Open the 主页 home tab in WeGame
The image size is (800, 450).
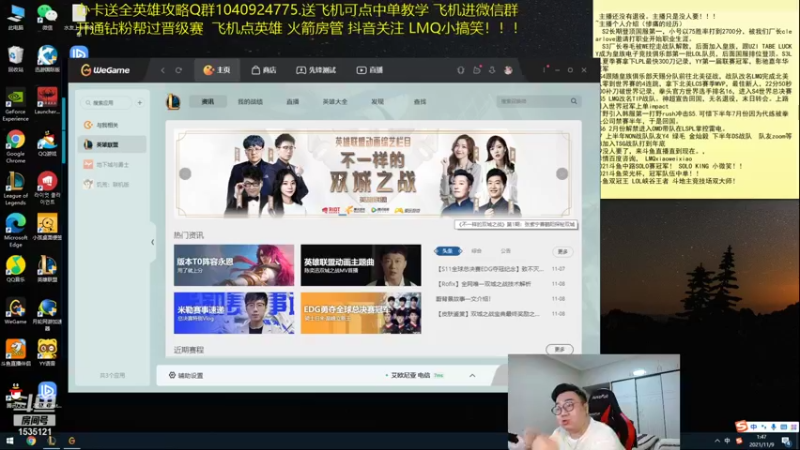pos(217,70)
